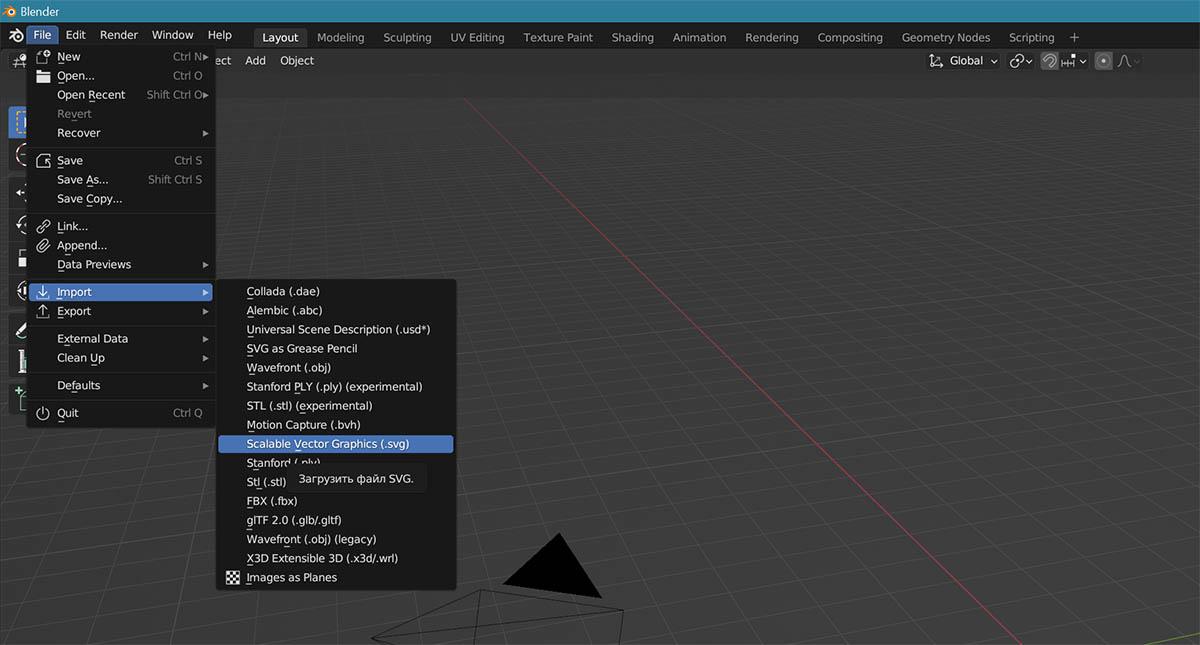Add a new workspace with plus icon
The width and height of the screenshot is (1200, 645).
point(1075,37)
